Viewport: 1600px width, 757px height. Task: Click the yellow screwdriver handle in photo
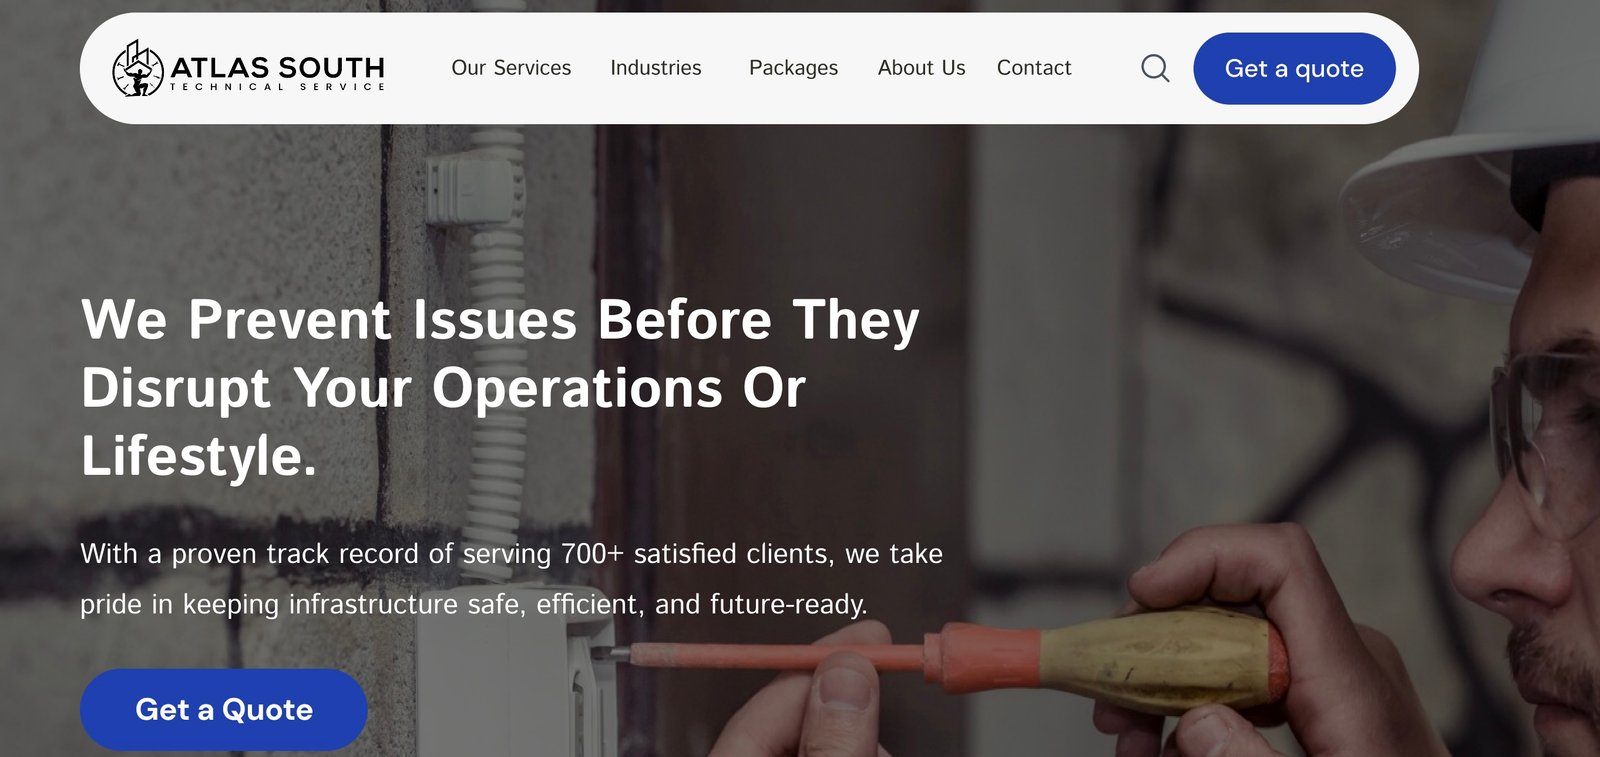click(1160, 660)
